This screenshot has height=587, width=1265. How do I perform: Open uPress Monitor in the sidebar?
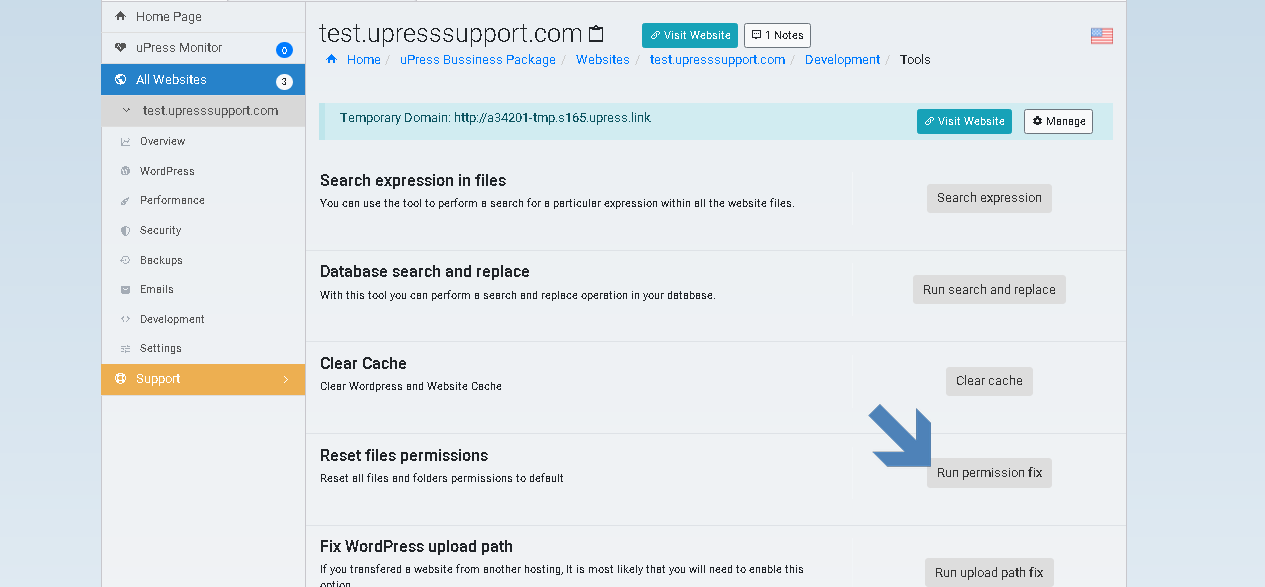pos(203,48)
